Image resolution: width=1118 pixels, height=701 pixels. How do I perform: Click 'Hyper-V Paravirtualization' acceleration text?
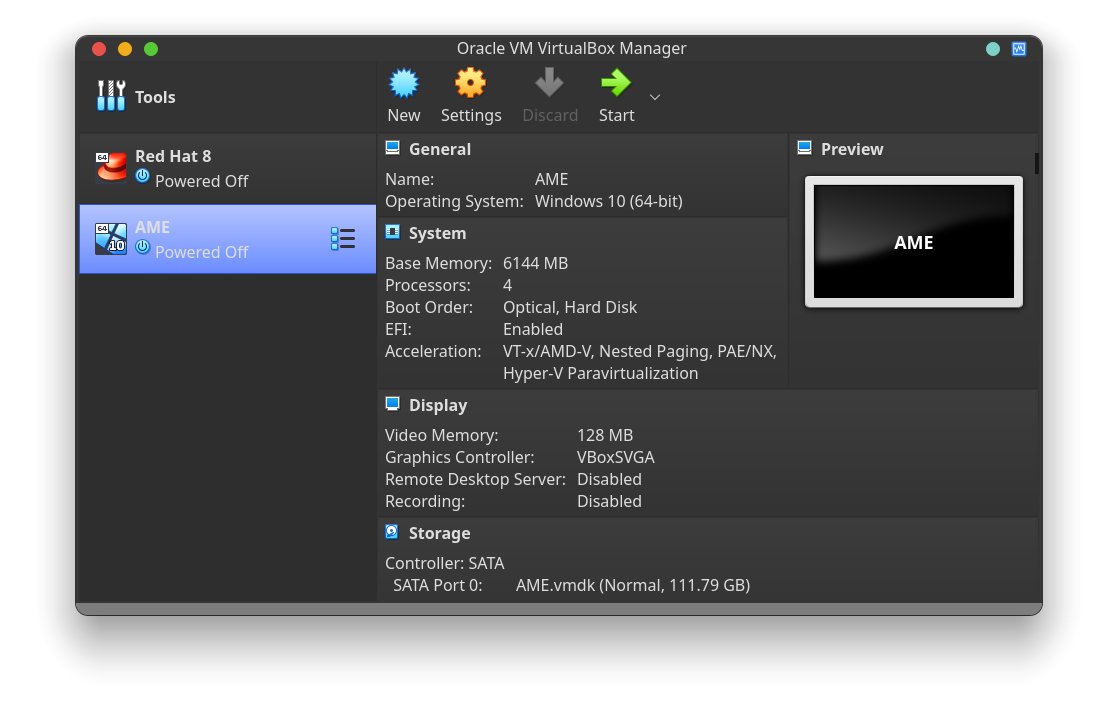(x=600, y=374)
